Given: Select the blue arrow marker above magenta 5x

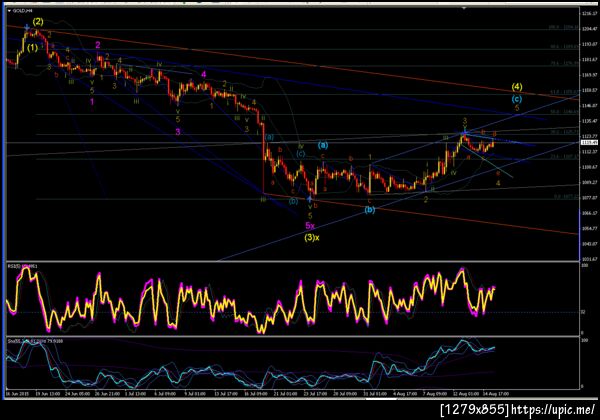Looking at the screenshot, I should 310,199.
